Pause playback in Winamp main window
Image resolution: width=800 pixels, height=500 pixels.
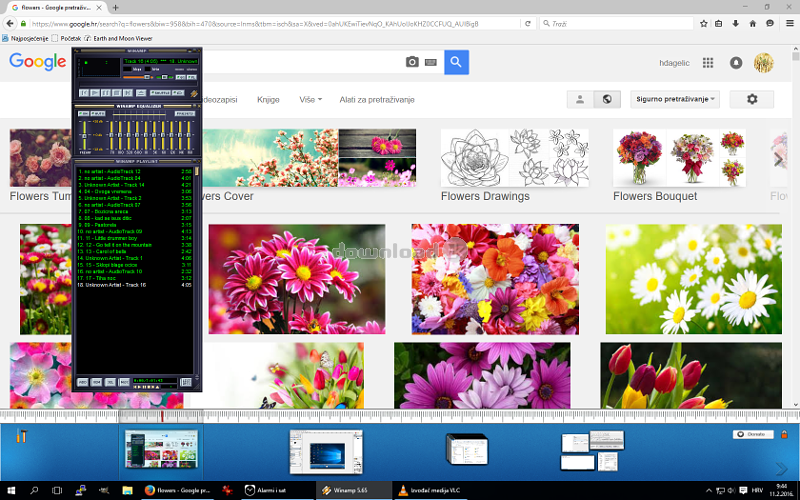106,93
